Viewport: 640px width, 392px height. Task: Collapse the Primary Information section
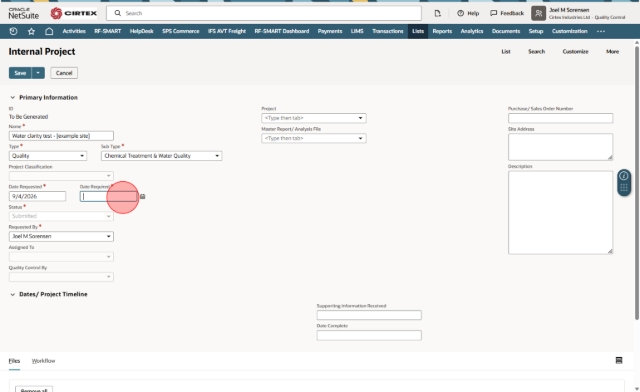click(x=12, y=97)
